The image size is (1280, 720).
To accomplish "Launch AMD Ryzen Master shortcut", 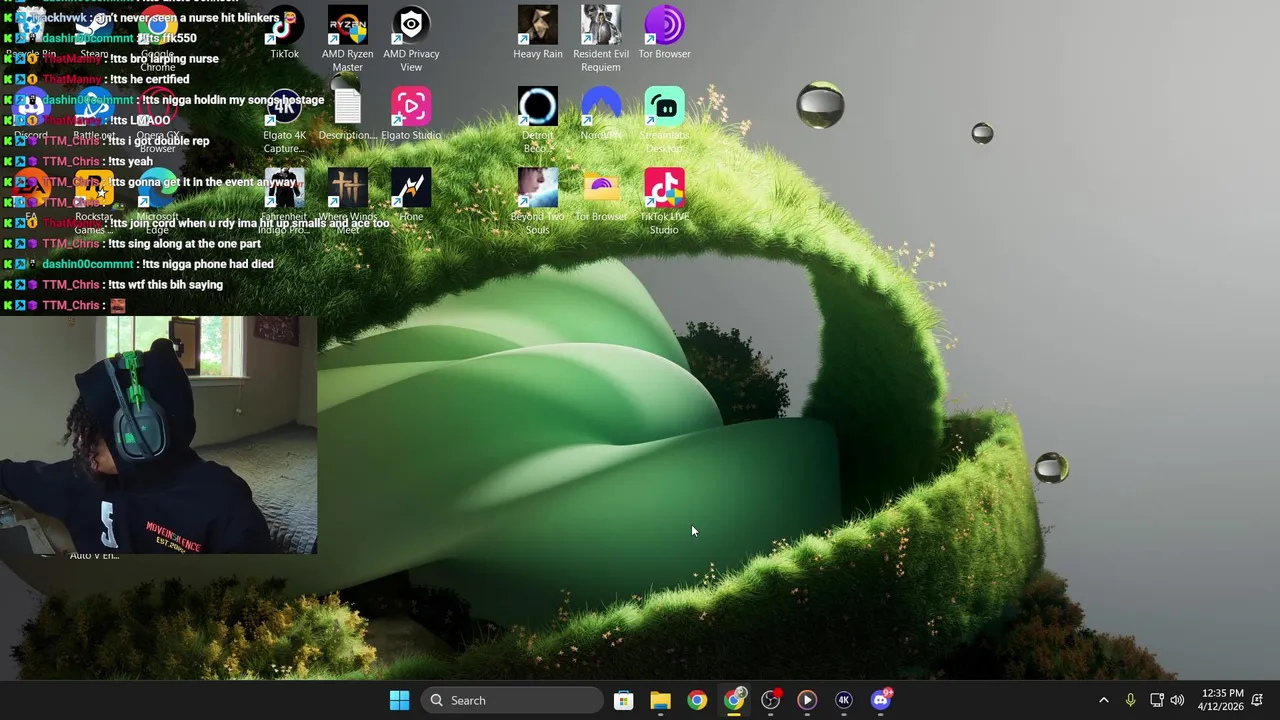I will point(347,39).
